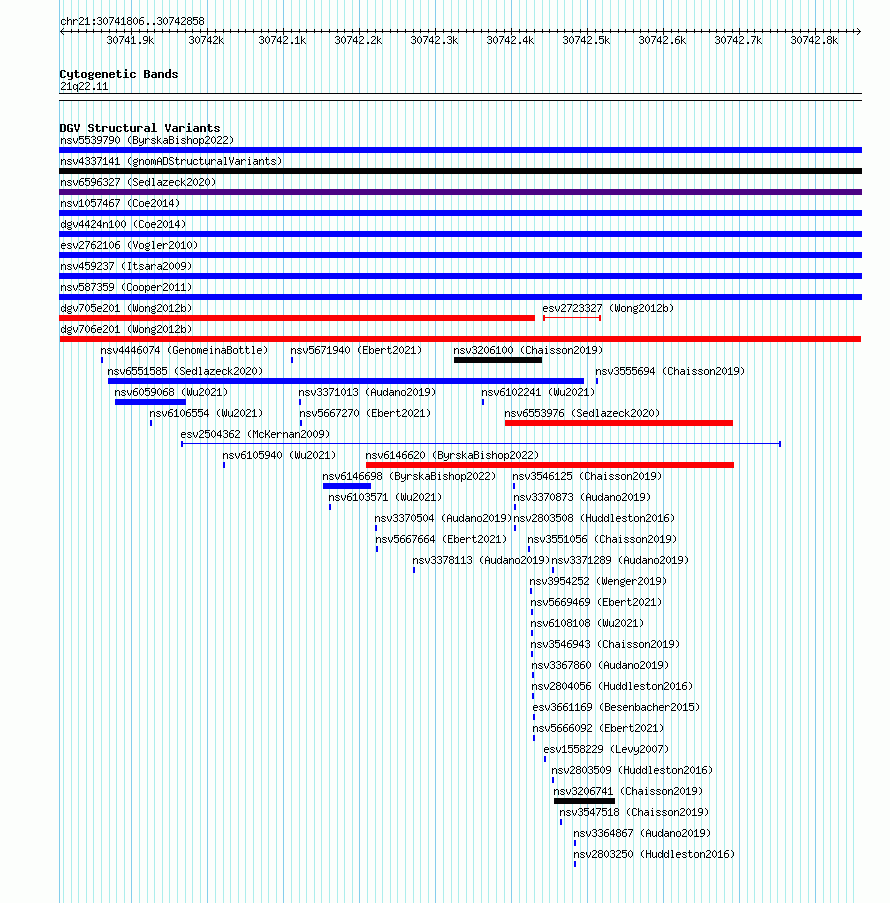Image resolution: width=890 pixels, height=903 pixels.
Task: Open the esv1558229 (Levy2007) label
Action: (x=606, y=750)
